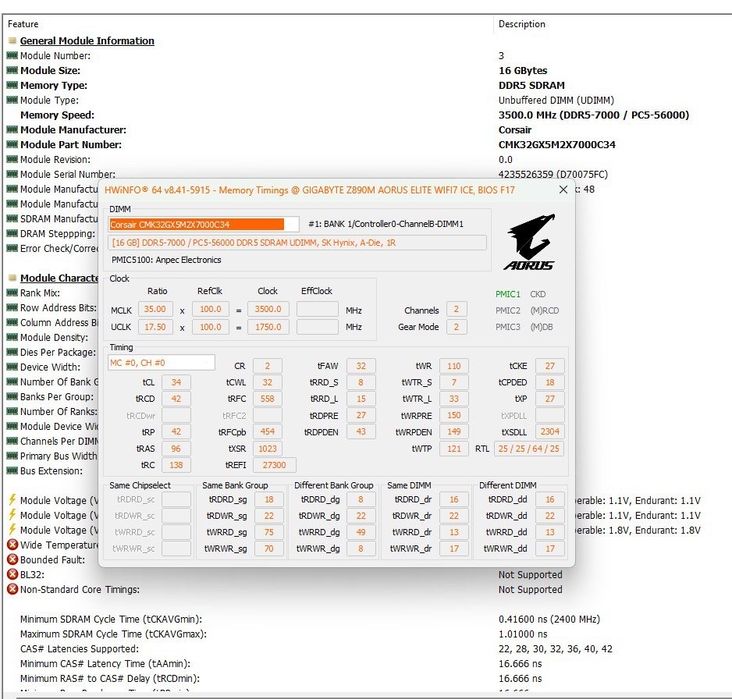This screenshot has height=699, width=732.
Task: Select the green PMIC1 indicator
Action: [x=507, y=294]
